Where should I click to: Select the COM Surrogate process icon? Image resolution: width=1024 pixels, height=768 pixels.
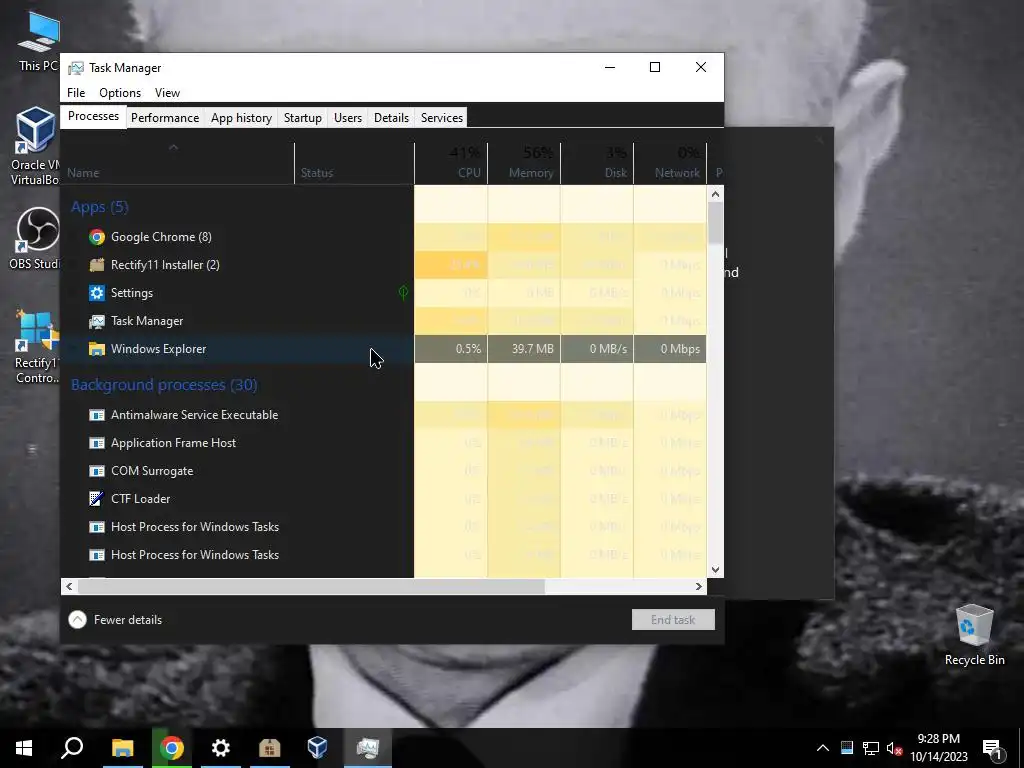(97, 472)
